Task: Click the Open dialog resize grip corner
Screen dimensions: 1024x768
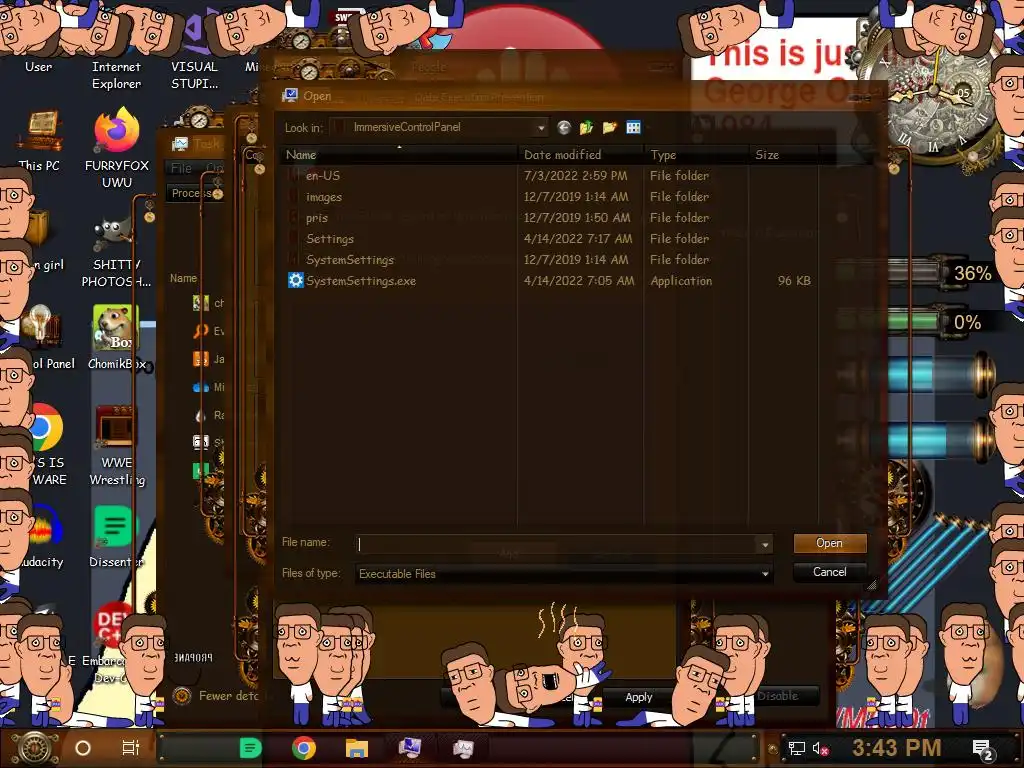Action: (871, 585)
